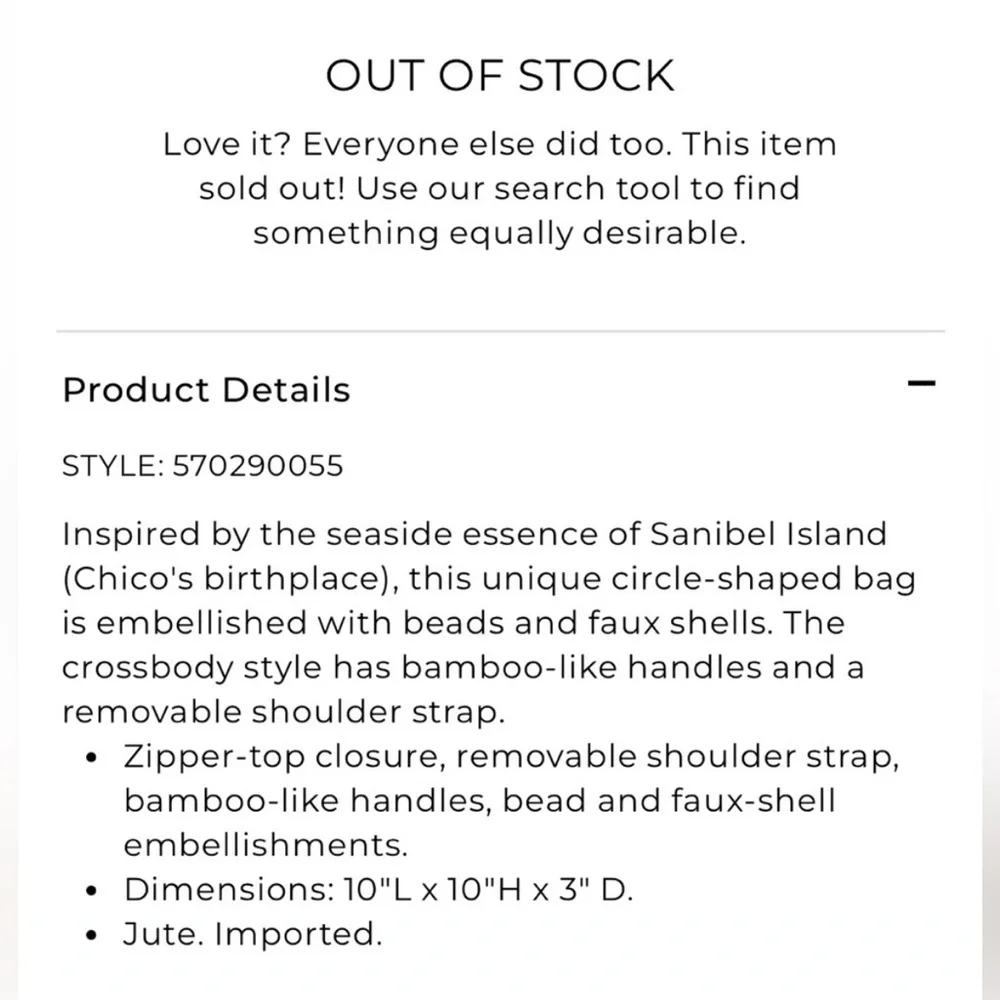Select the style number 570290055
1000x1000 pixels.
click(258, 466)
